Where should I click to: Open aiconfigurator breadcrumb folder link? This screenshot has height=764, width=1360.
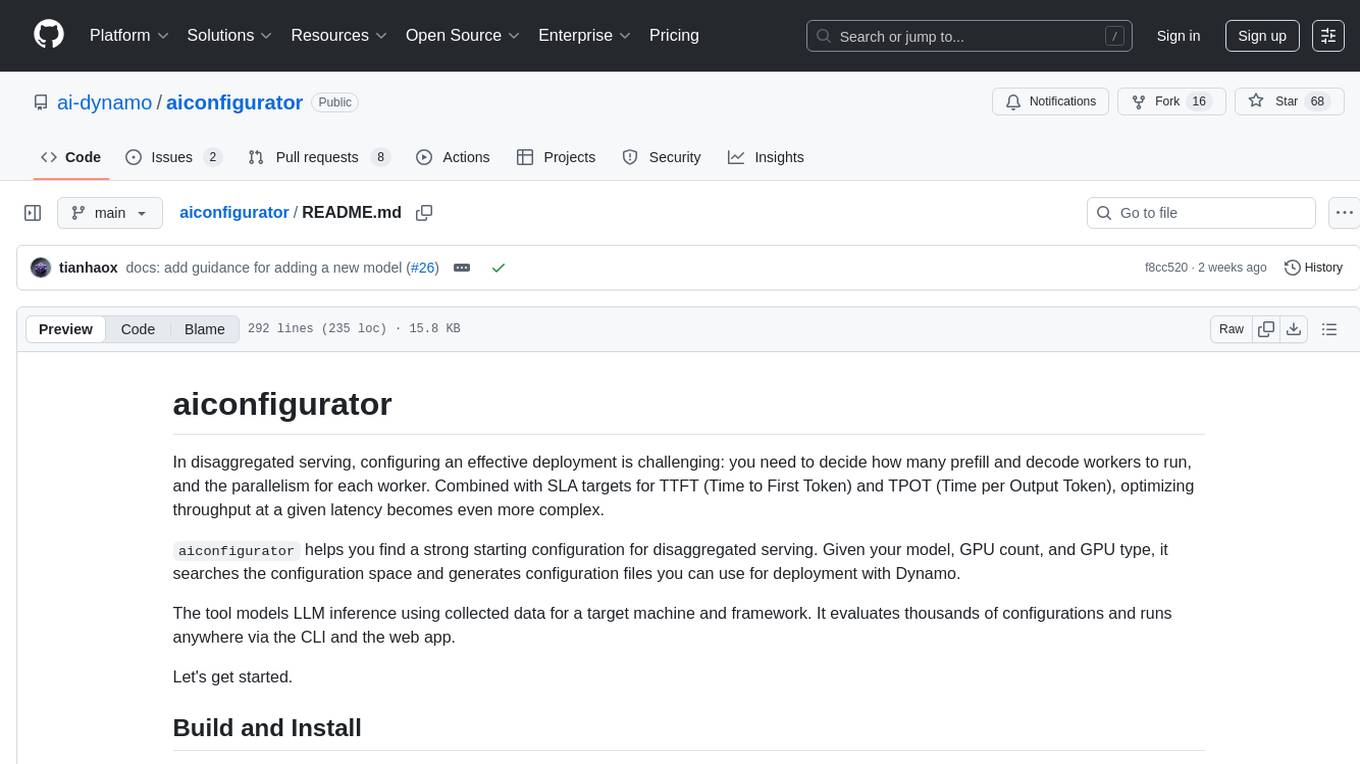(234, 212)
